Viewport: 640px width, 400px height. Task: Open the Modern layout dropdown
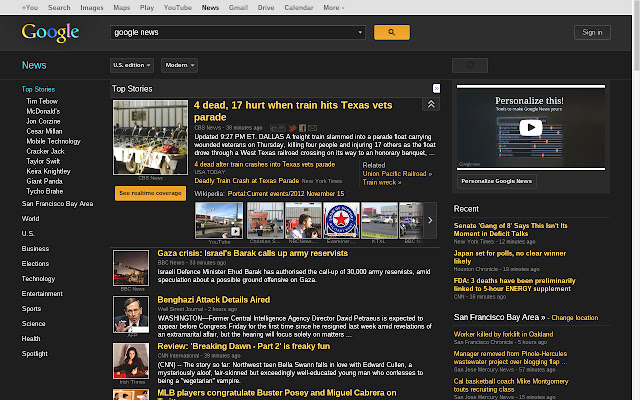179,65
